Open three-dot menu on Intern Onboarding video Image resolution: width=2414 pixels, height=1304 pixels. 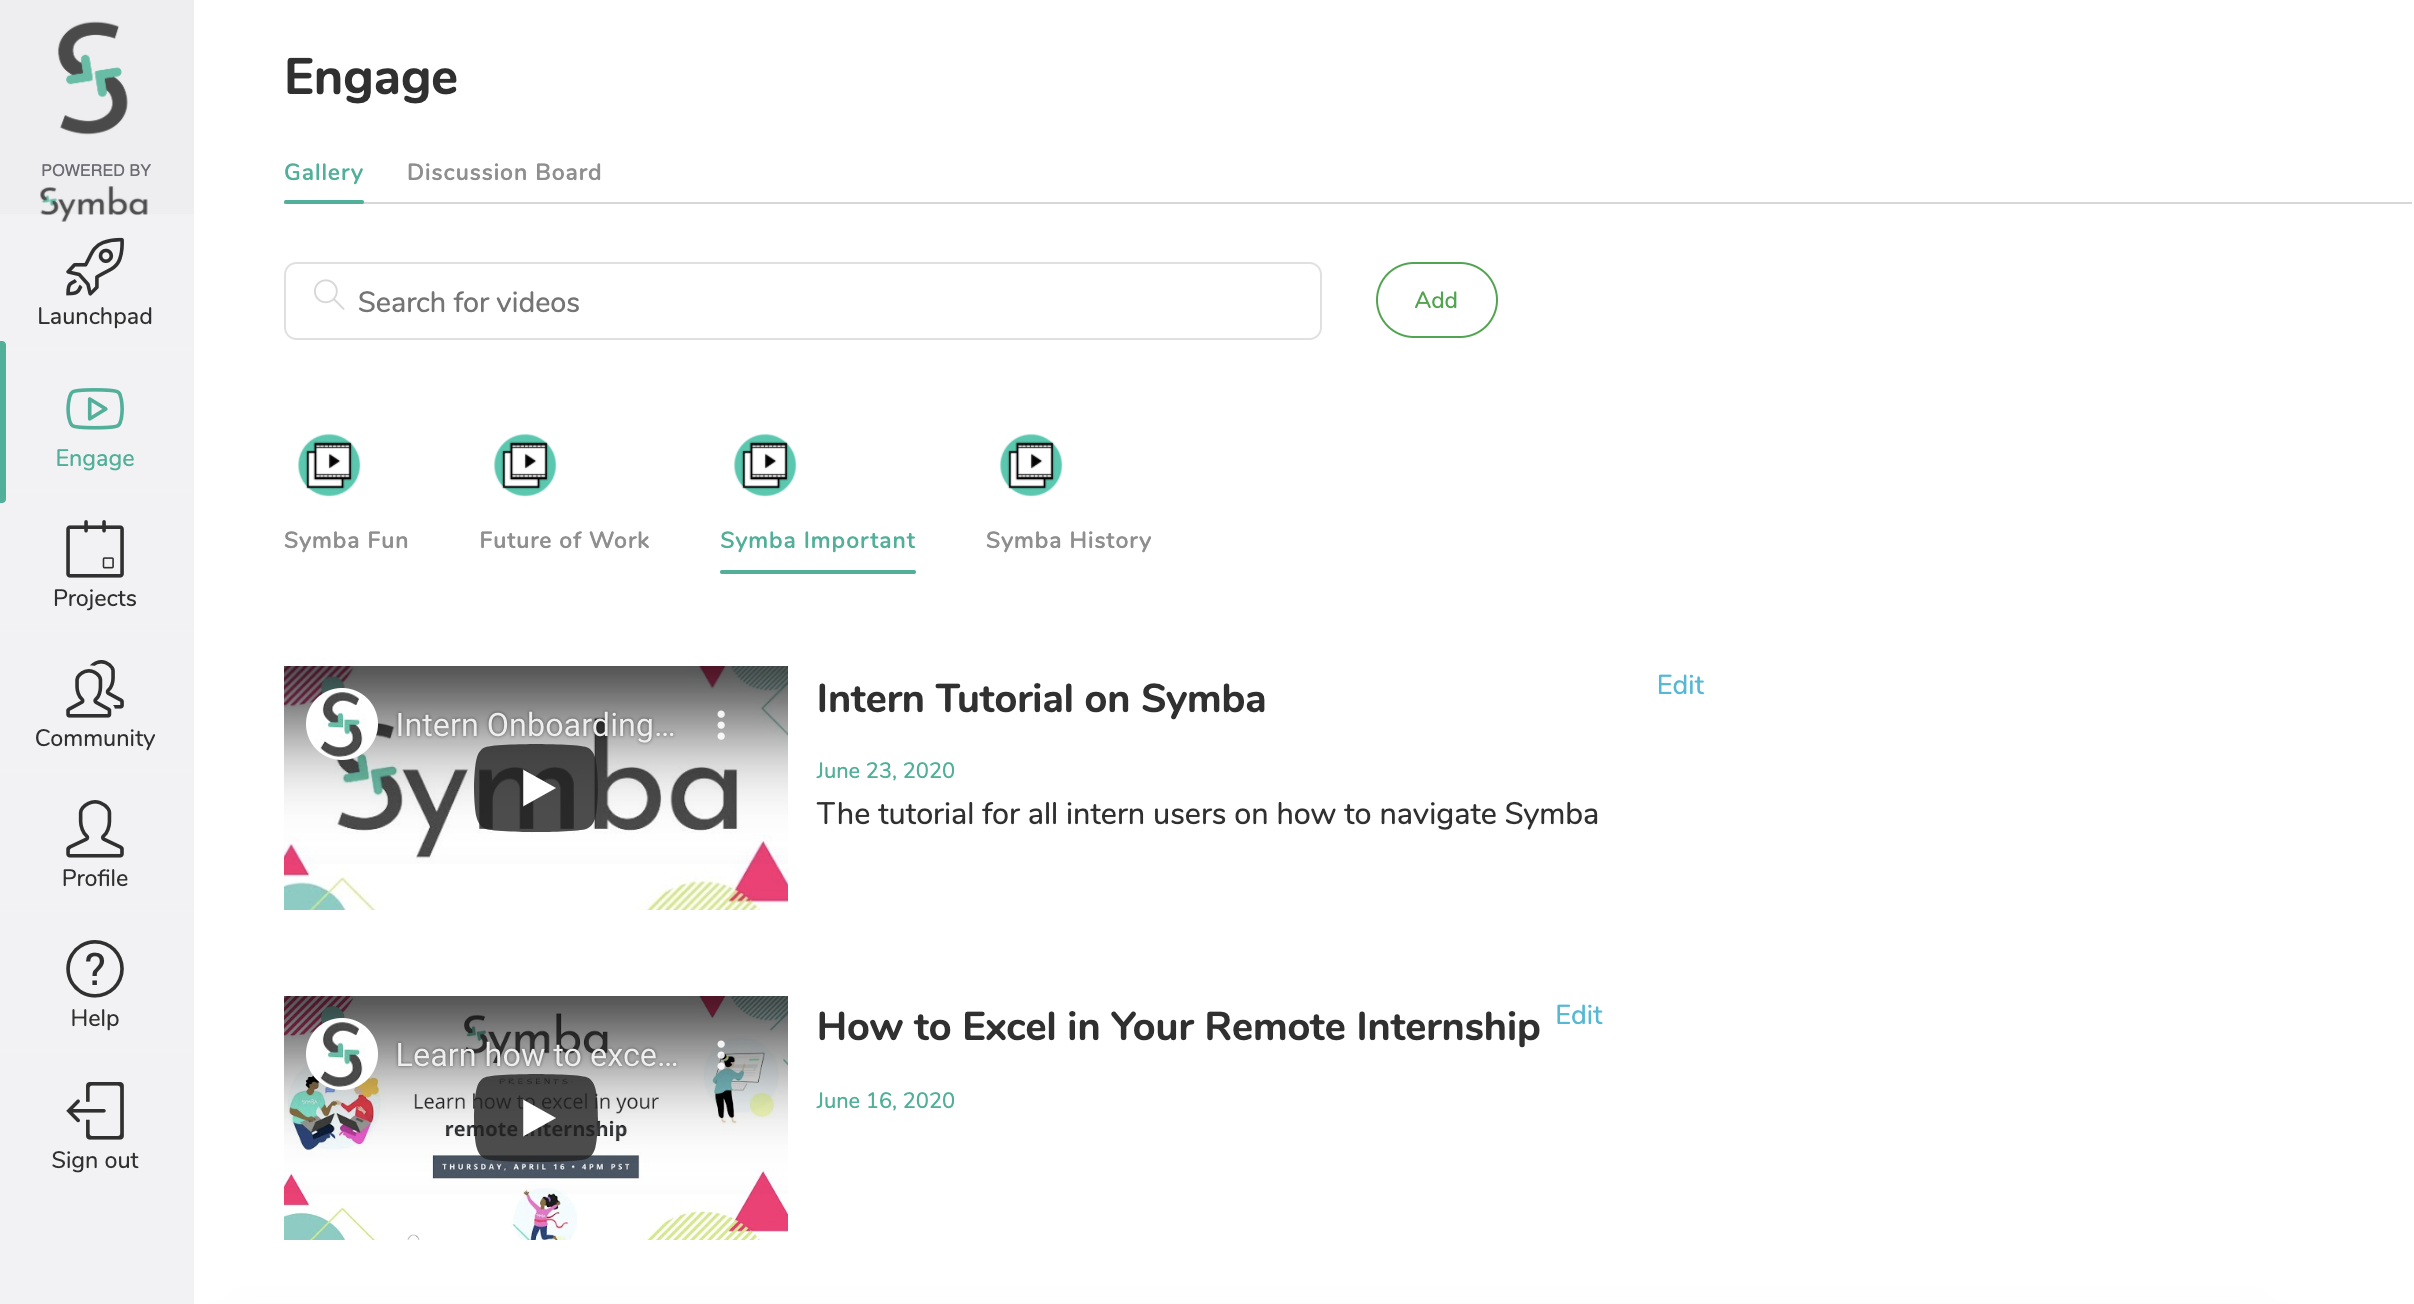pyautogui.click(x=721, y=725)
